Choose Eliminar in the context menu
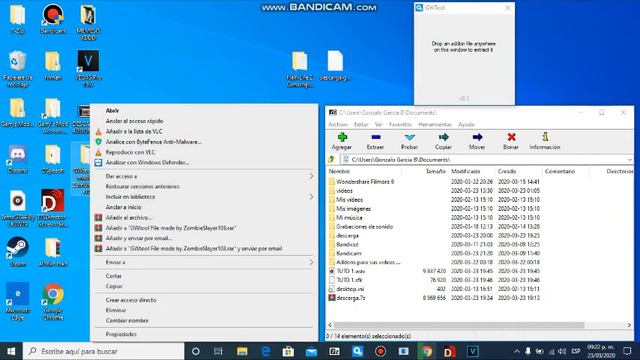 pyautogui.click(x=204, y=310)
